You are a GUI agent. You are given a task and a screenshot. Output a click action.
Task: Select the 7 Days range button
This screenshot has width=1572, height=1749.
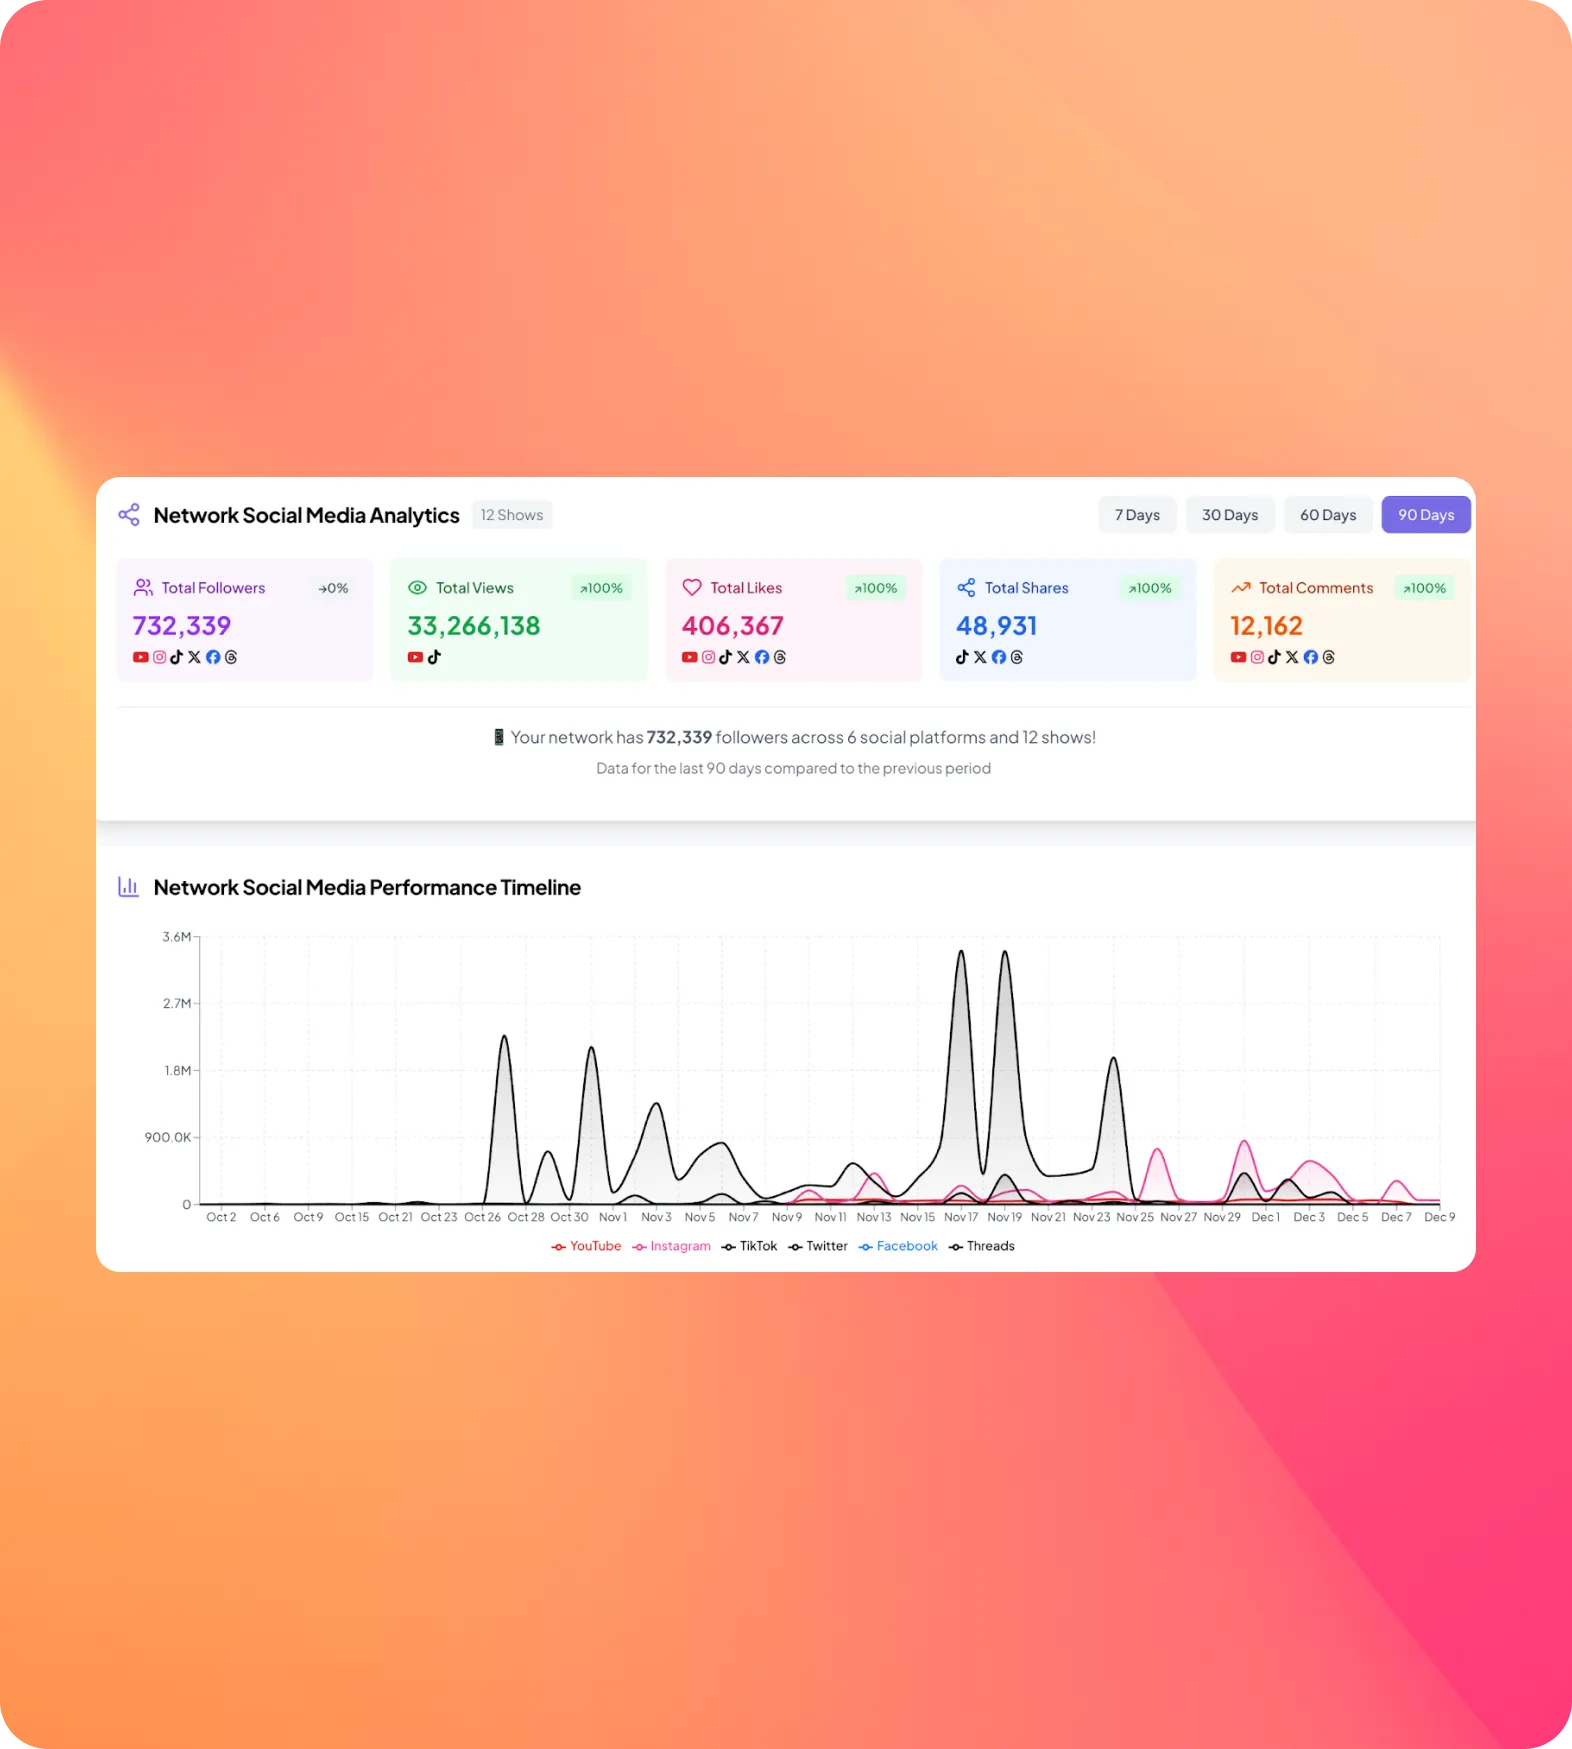click(x=1137, y=515)
